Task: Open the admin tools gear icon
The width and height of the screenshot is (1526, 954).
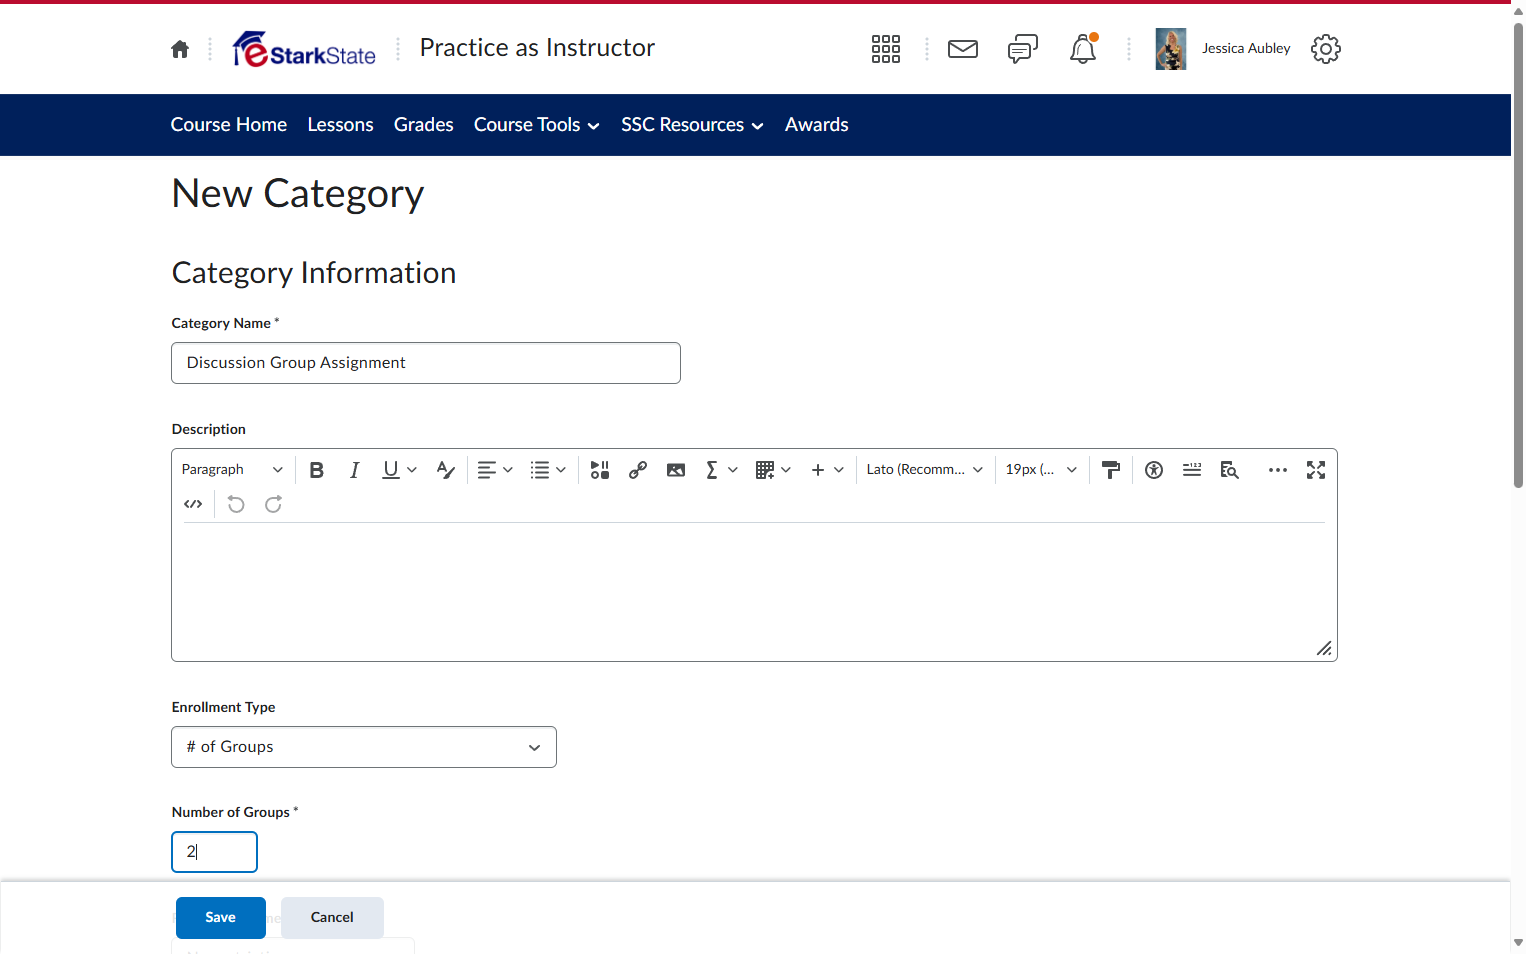Action: [1326, 49]
